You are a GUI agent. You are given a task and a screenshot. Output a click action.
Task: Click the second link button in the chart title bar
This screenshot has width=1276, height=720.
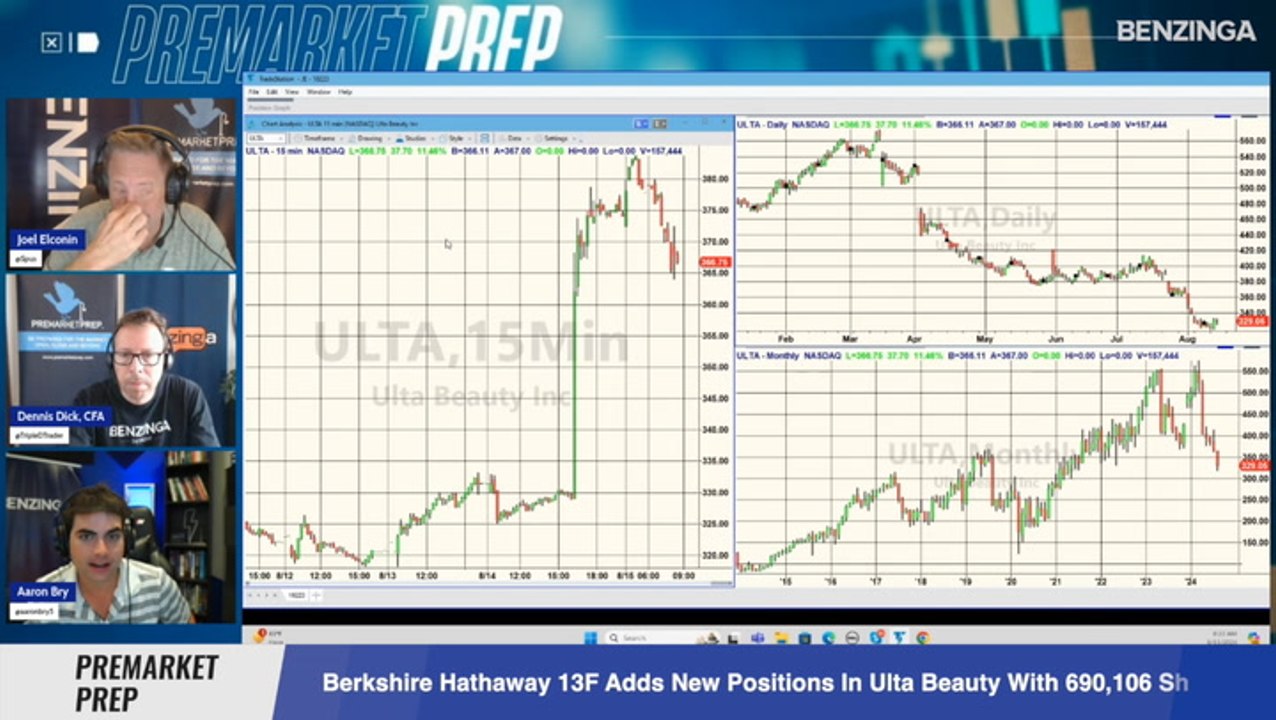(x=660, y=123)
